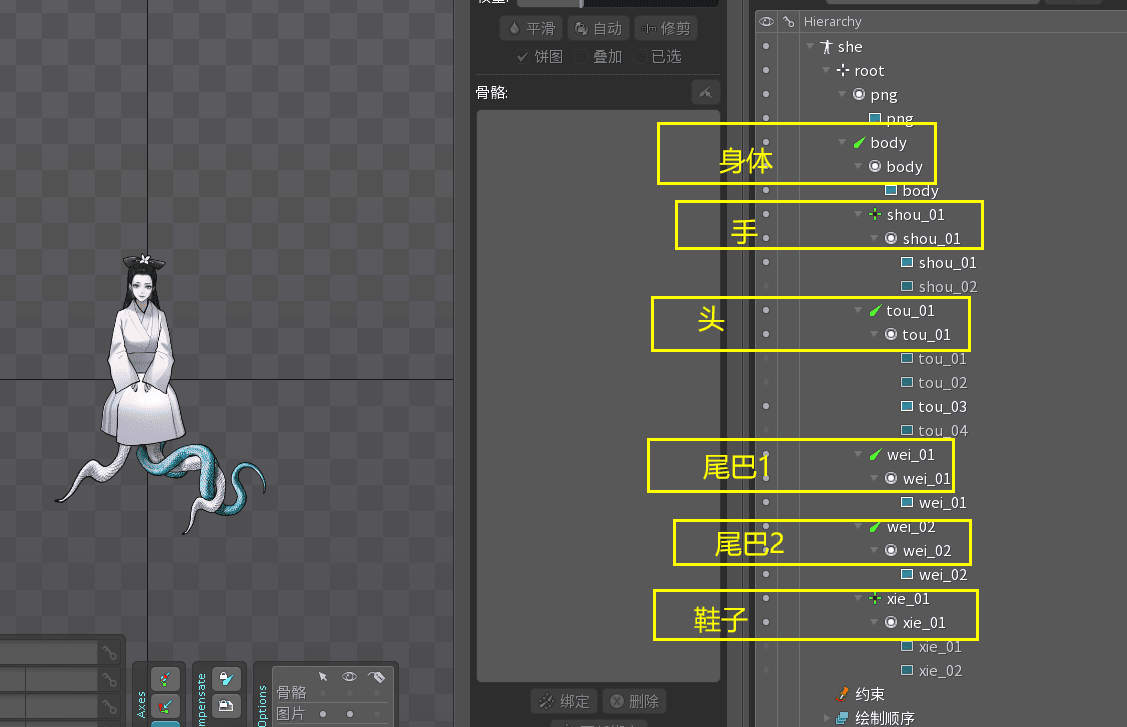Click the key icon in the Hierarchy header
Screen dimensions: 1127x727
(x=789, y=21)
